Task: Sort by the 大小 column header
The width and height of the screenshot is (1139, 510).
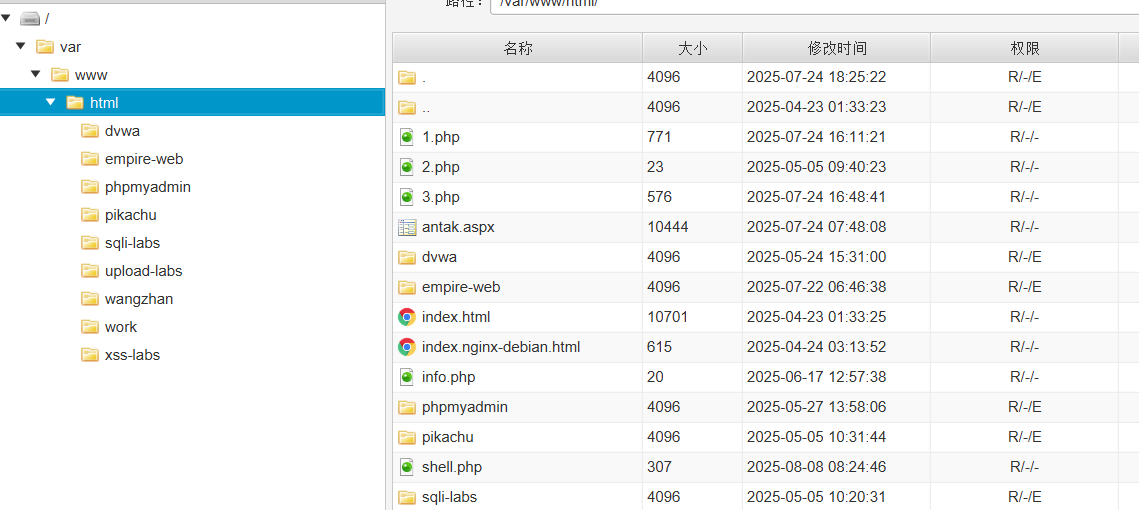Action: [x=692, y=48]
